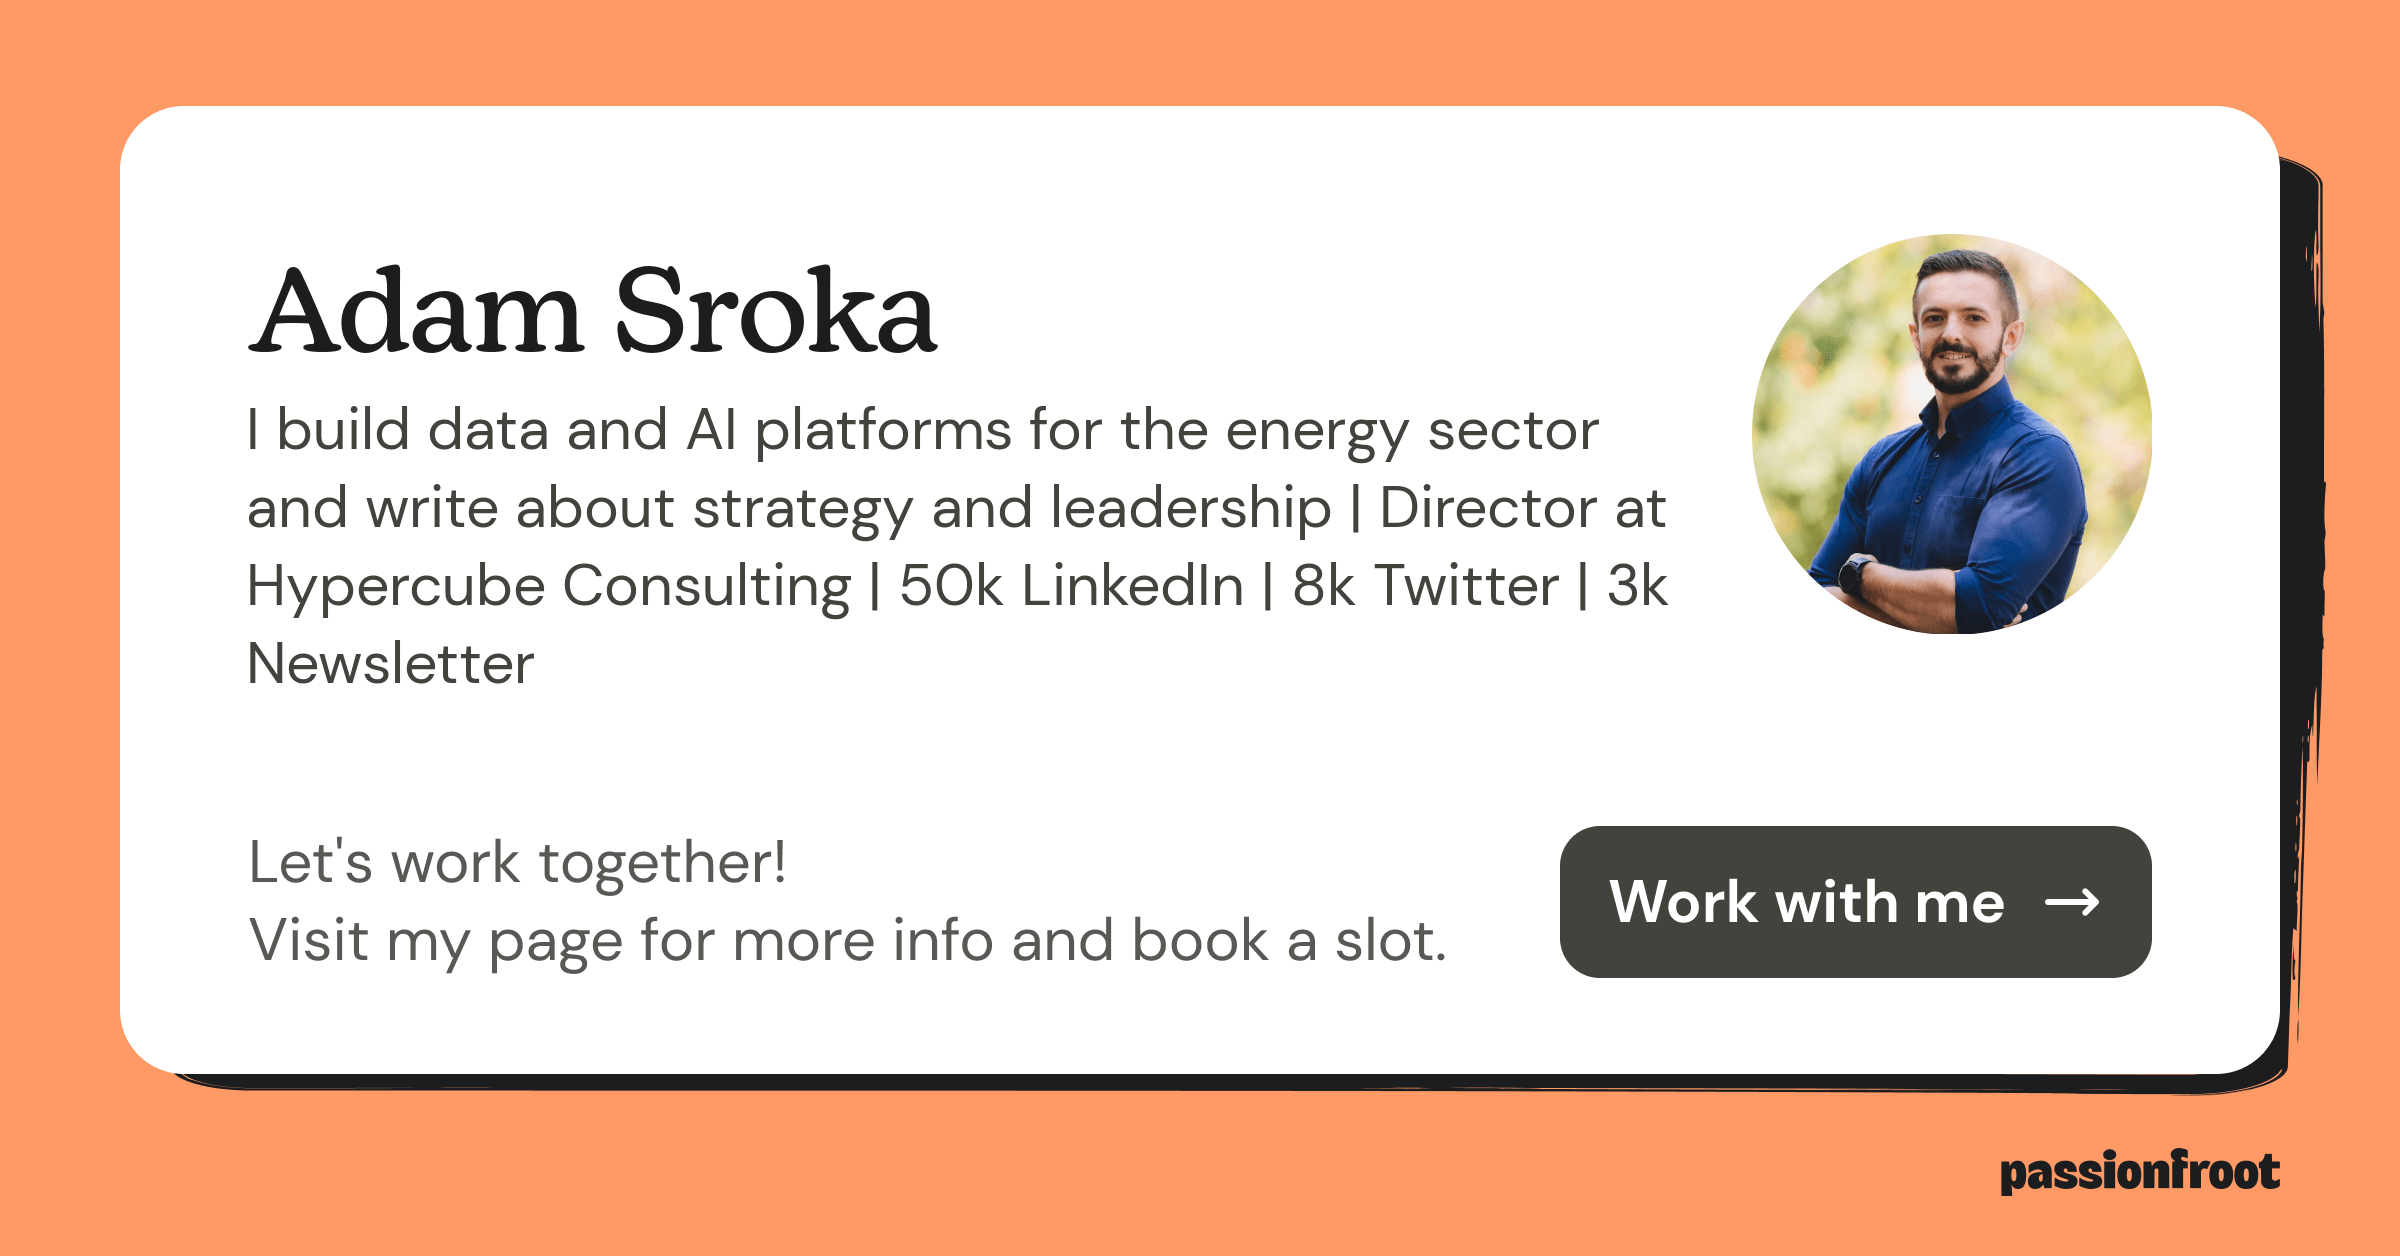This screenshot has width=2400, height=1256.
Task: Click the 50k LinkedIn follower text
Action: (x=1071, y=586)
